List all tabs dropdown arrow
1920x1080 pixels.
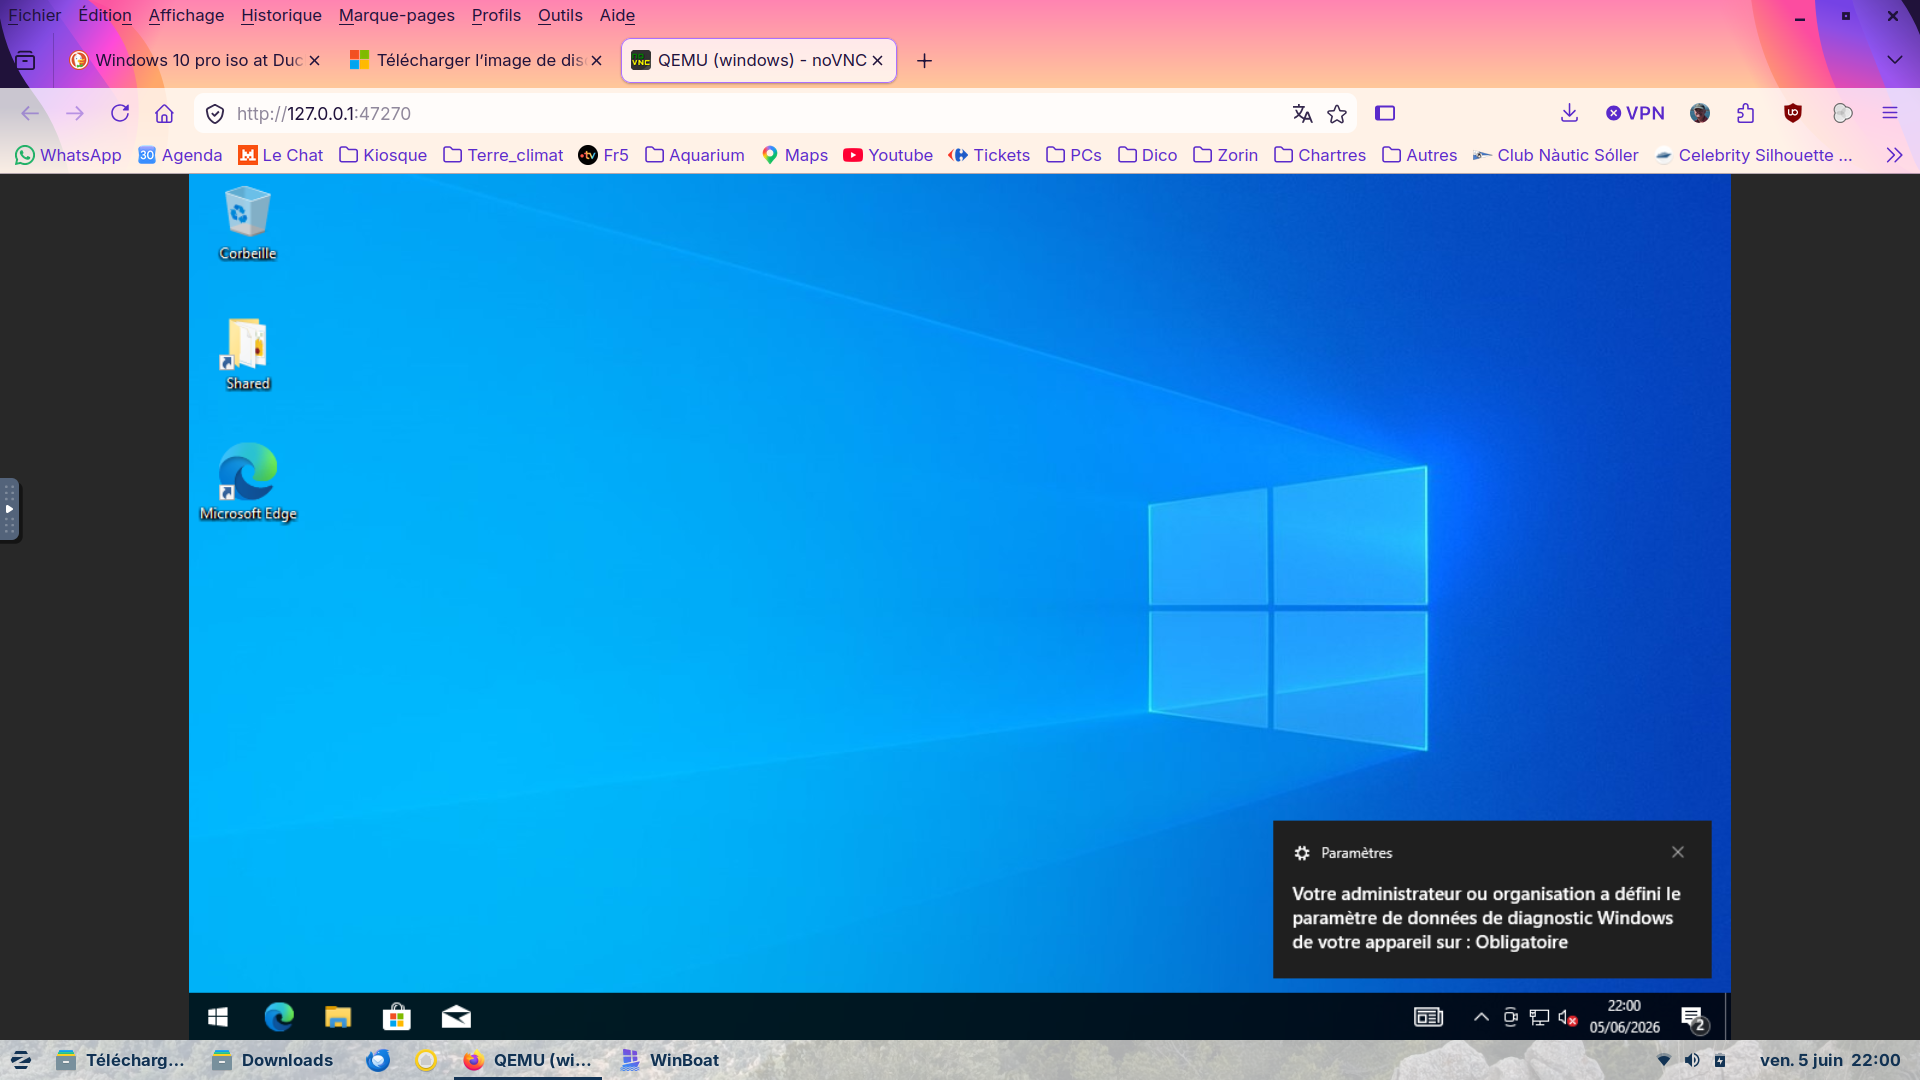point(1894,60)
